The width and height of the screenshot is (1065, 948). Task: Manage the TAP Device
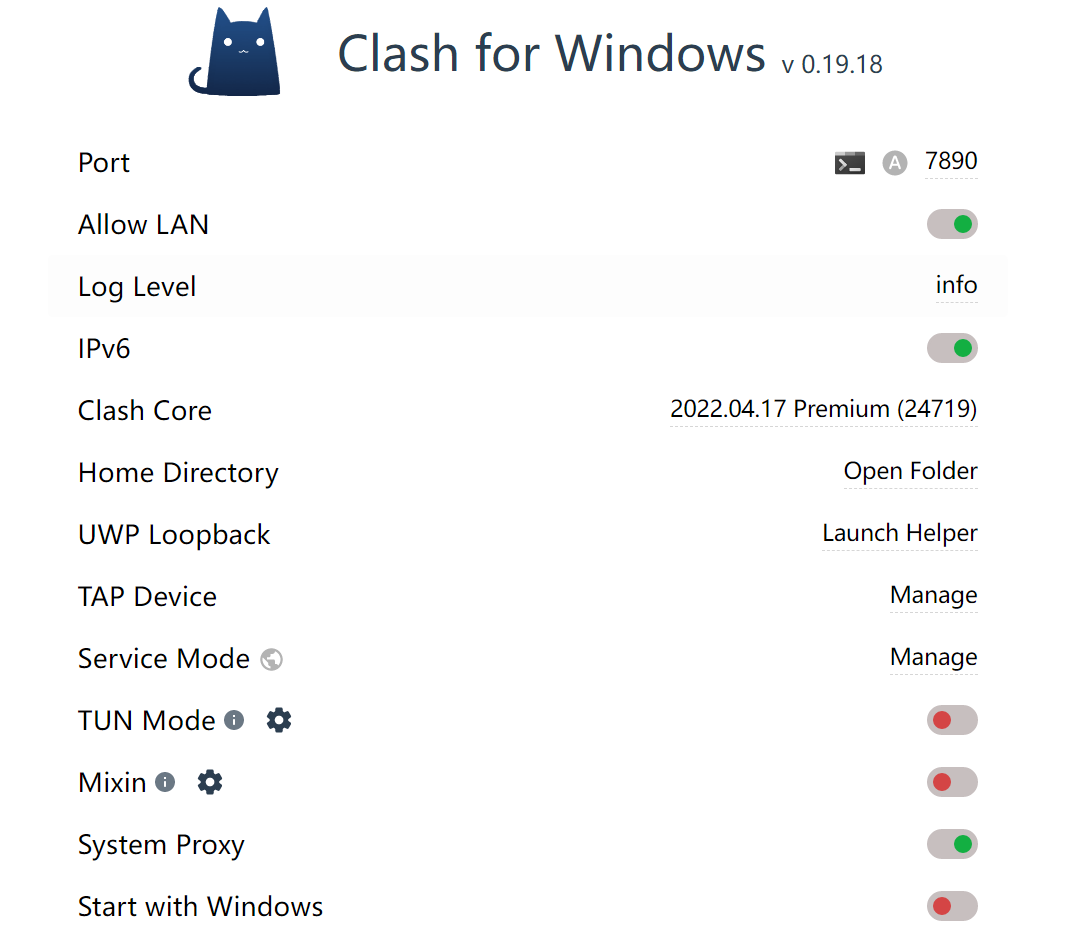point(933,595)
